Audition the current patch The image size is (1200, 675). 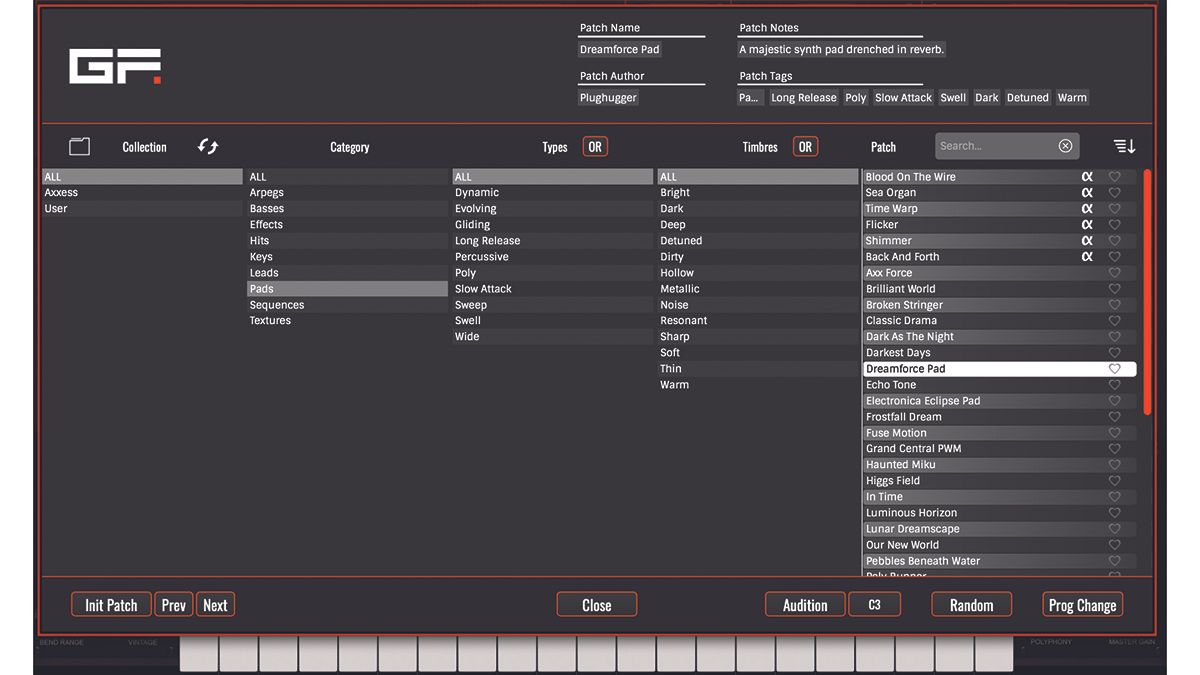click(804, 604)
